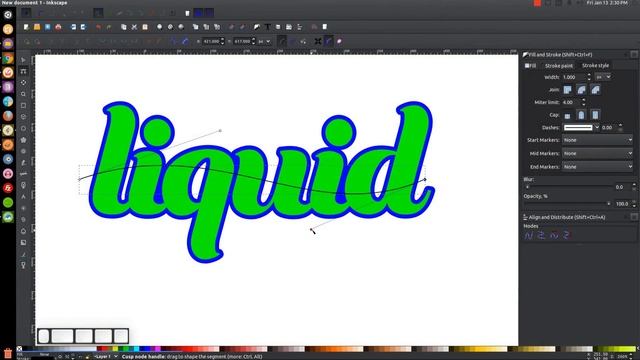Open the stroke width unit dropdown
This screenshot has height=360, width=640.
point(603,77)
